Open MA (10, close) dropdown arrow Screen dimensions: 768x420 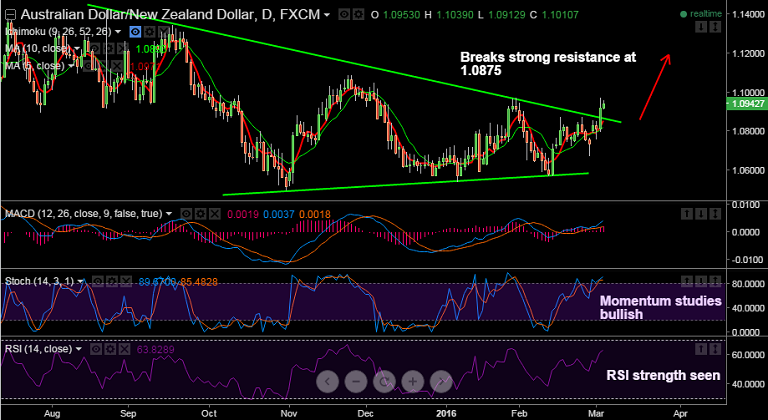(x=77, y=49)
